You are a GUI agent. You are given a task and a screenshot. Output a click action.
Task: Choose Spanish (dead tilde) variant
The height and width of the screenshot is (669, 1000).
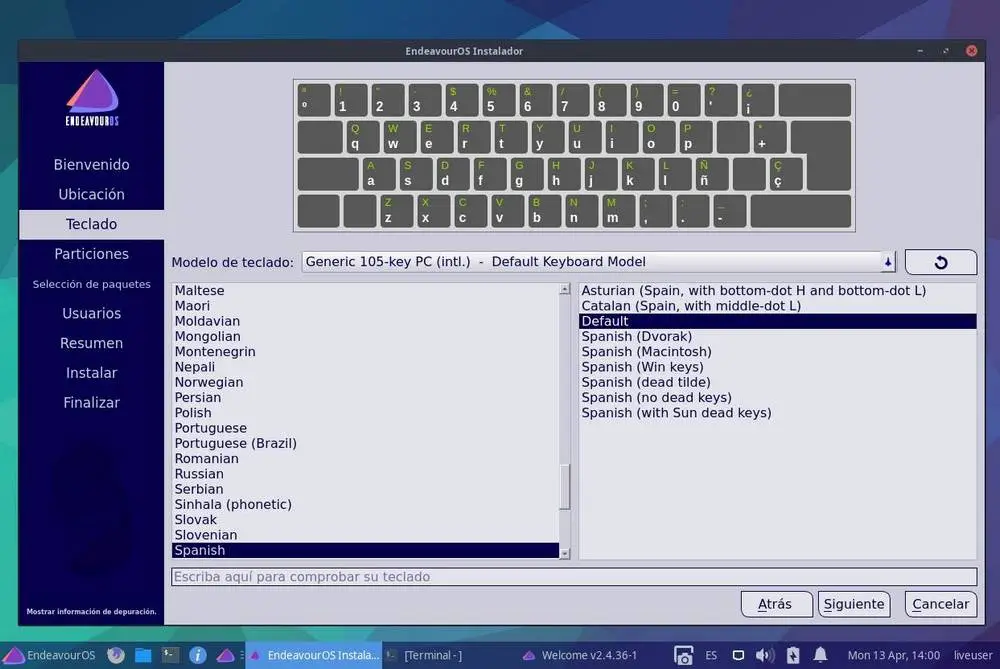[x=777, y=382]
